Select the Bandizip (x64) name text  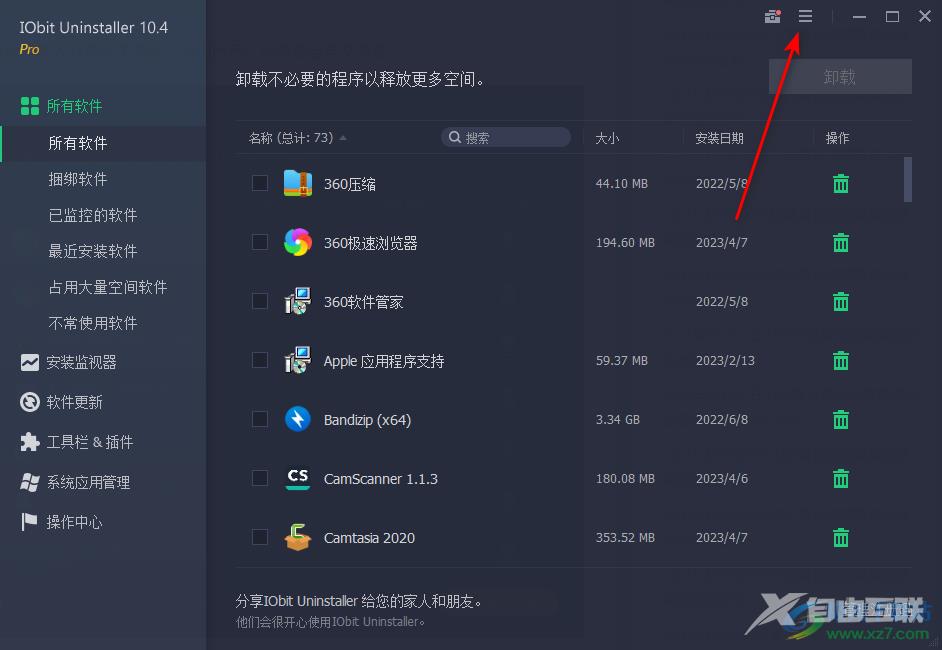pos(367,419)
